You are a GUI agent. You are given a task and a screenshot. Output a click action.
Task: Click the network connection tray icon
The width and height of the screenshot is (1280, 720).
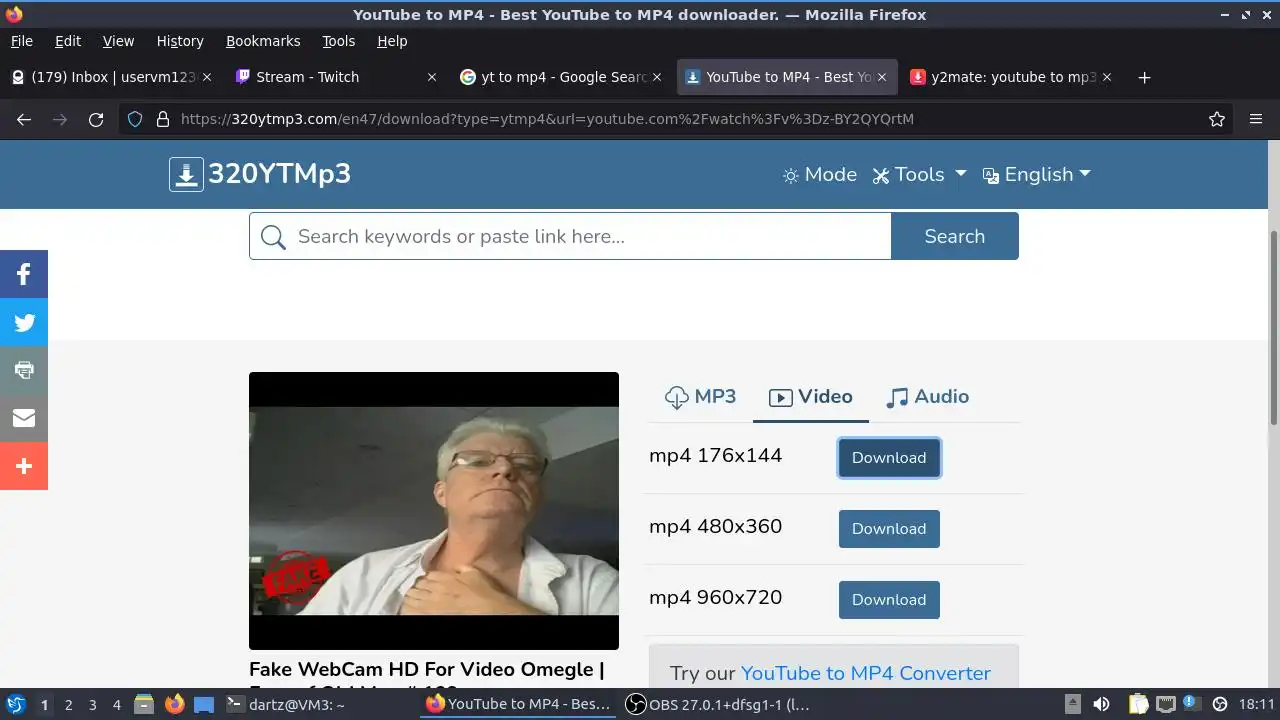[x=1164, y=704]
